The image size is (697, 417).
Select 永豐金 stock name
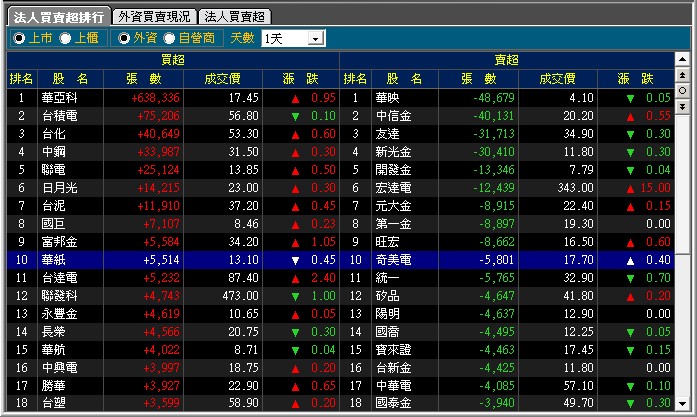point(60,314)
